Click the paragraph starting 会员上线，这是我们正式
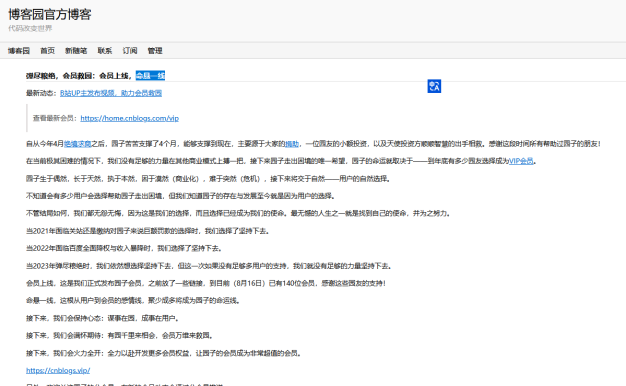The width and height of the screenshot is (626, 386). point(206,283)
